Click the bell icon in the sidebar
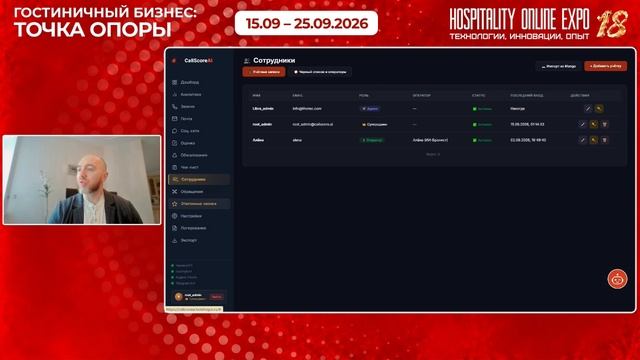The image size is (640, 360). 175,155
